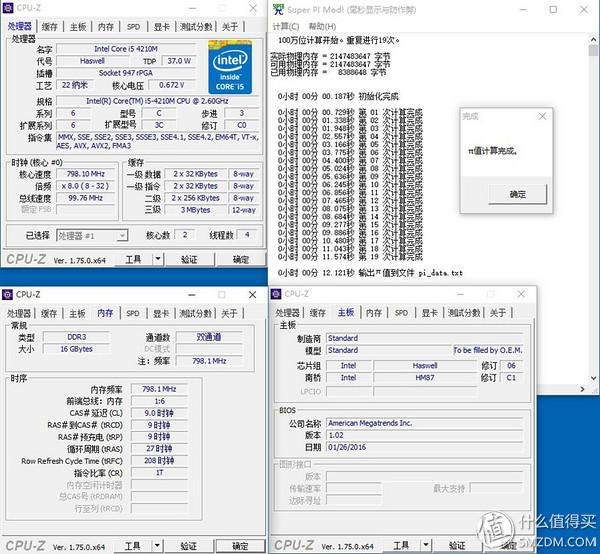This screenshot has width=600, height=554.
Task: Click the 37.0 W TDP value
Action: point(179,61)
